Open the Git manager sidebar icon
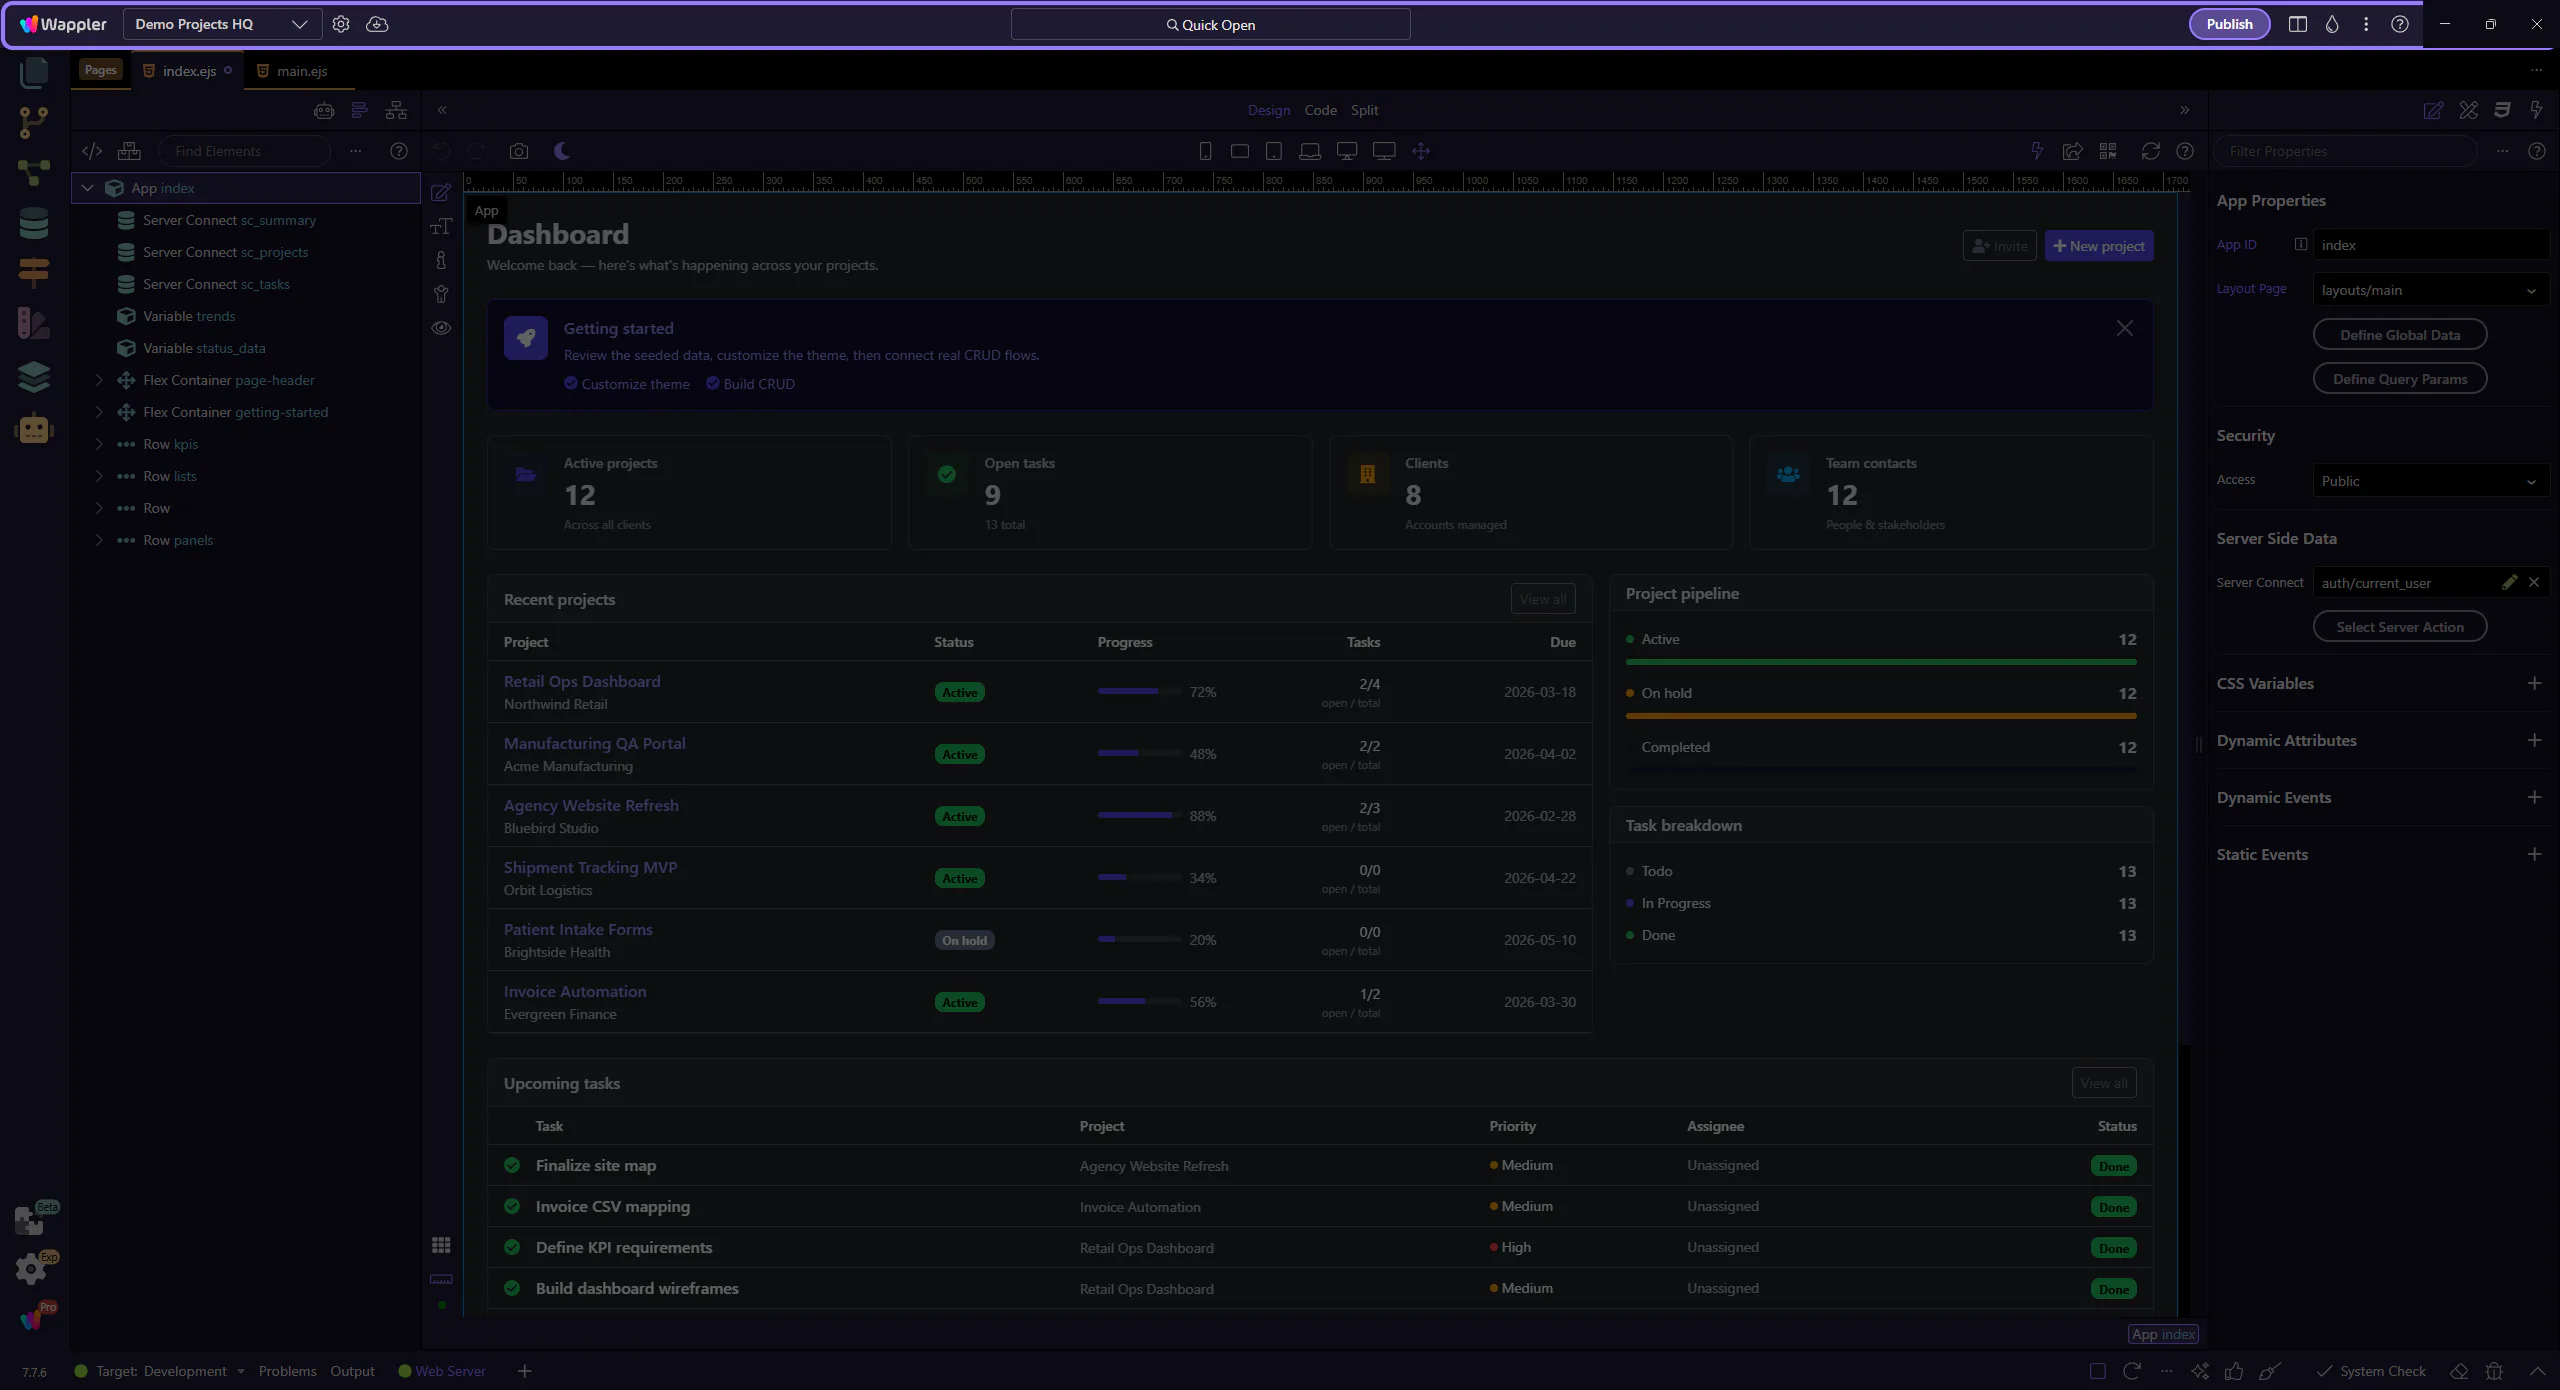Image resolution: width=2560 pixels, height=1390 pixels. coord(34,122)
